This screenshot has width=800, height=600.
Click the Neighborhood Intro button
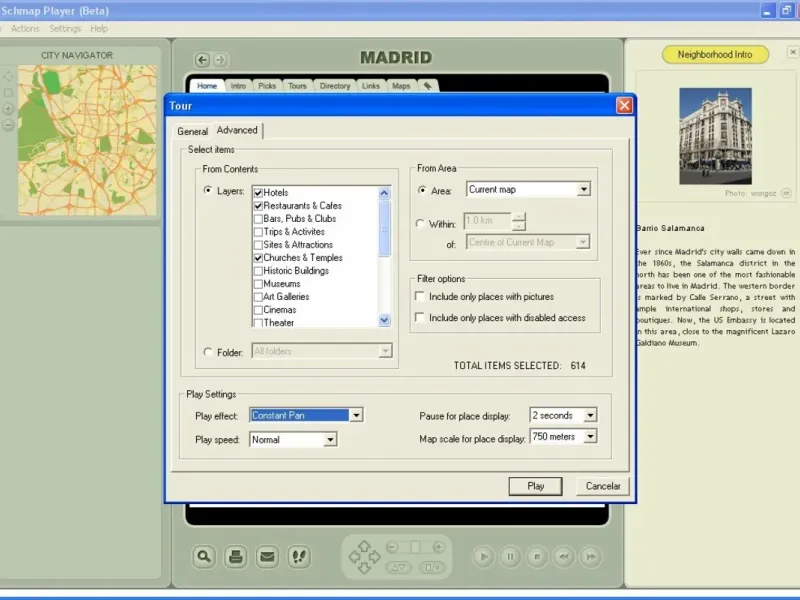point(715,55)
